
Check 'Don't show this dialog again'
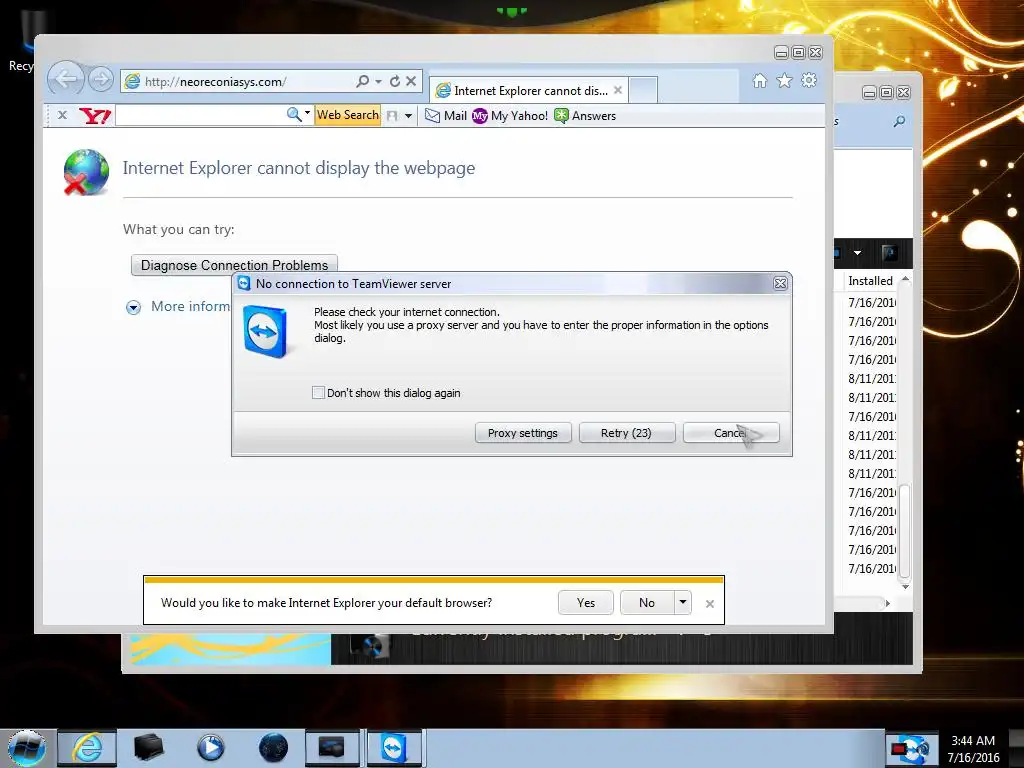coord(318,392)
